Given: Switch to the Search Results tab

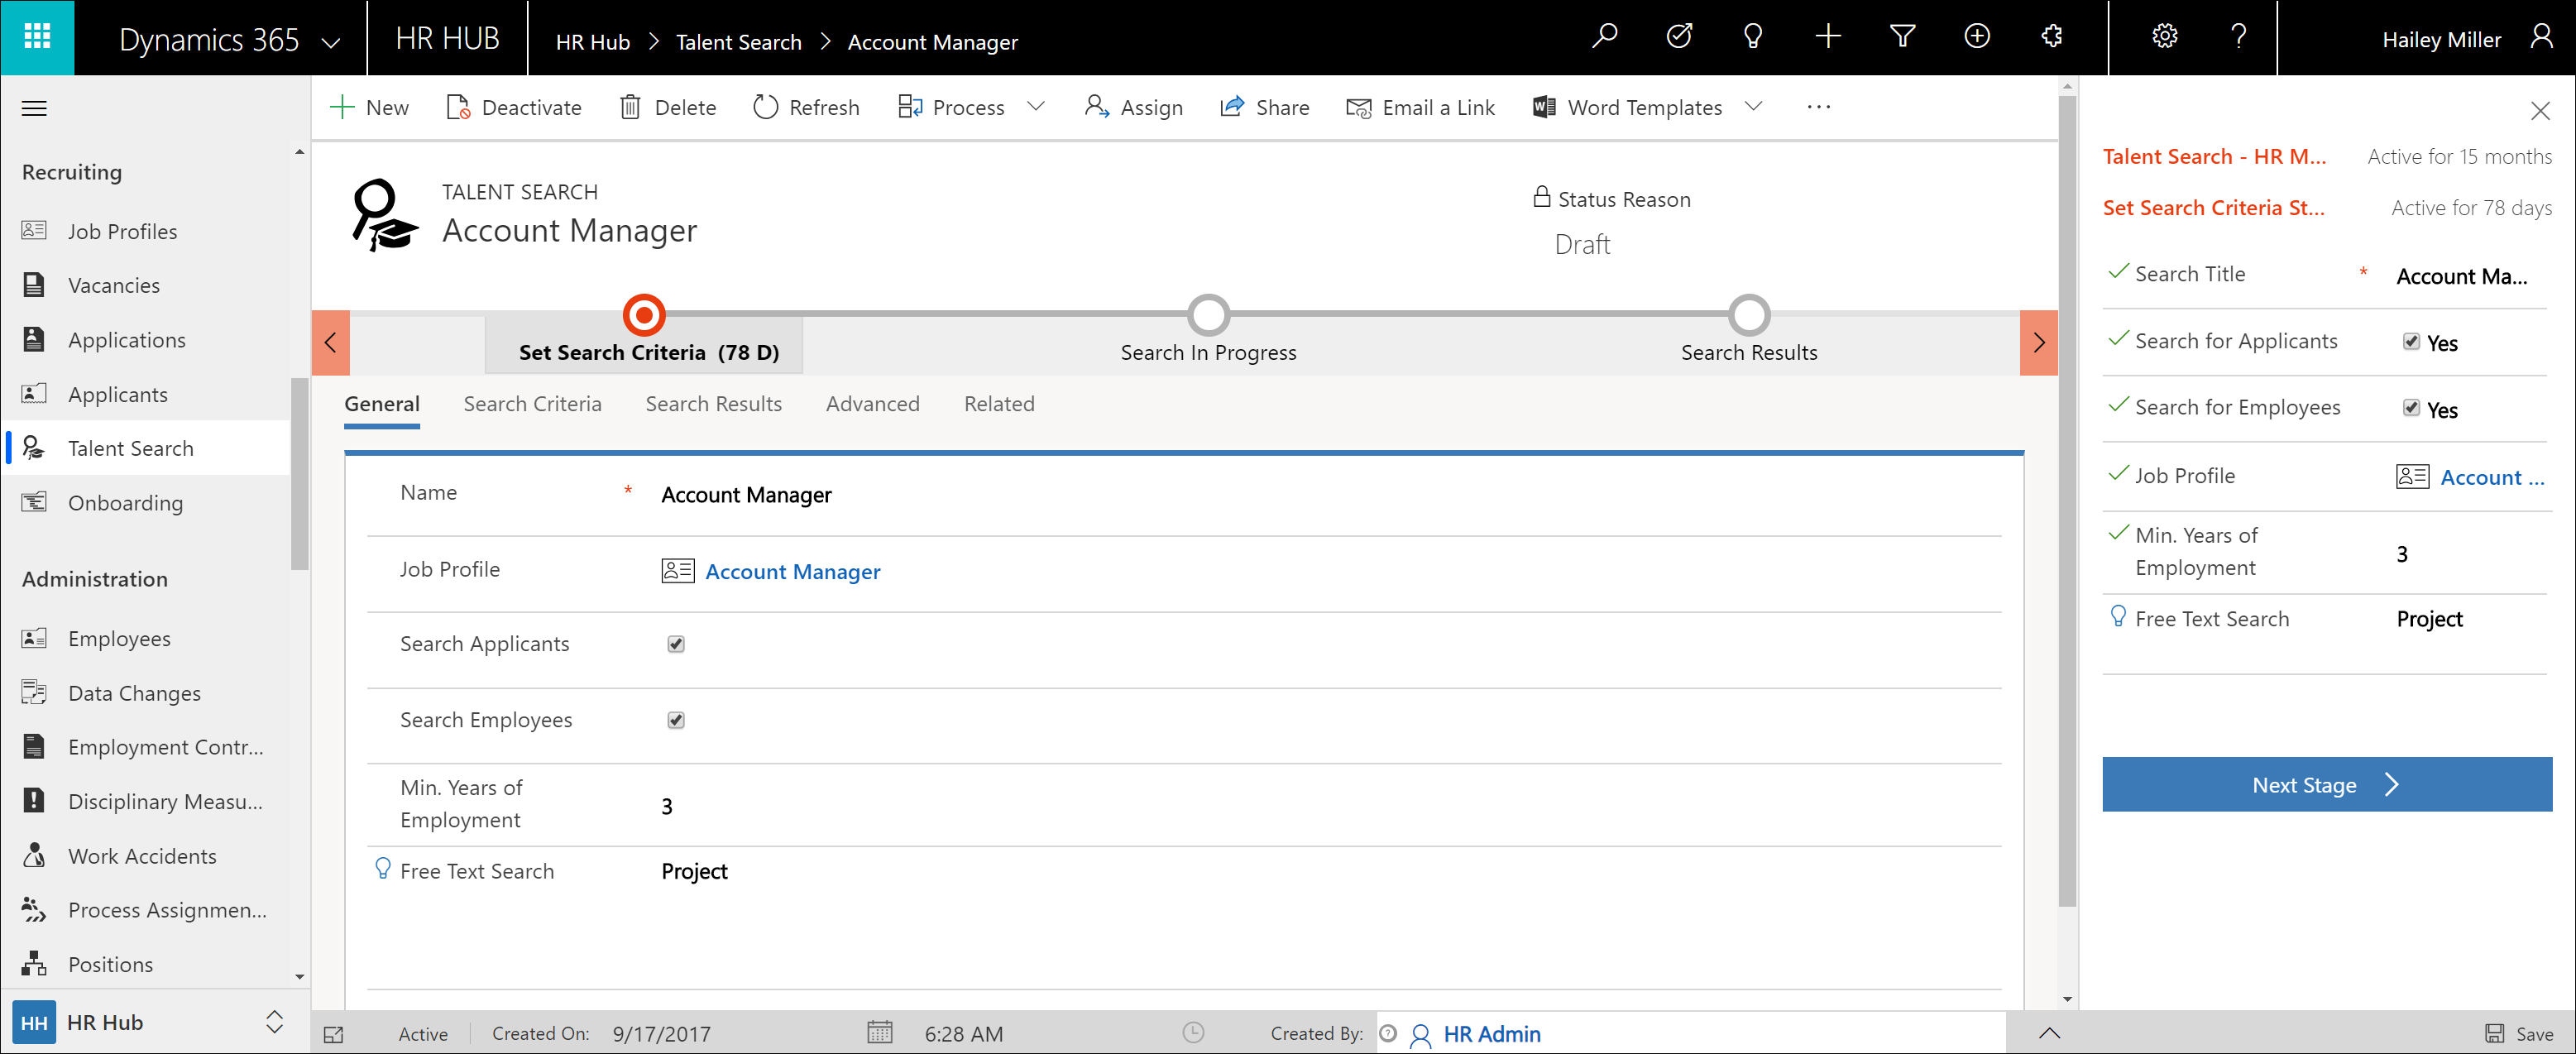Looking at the screenshot, I should (713, 404).
